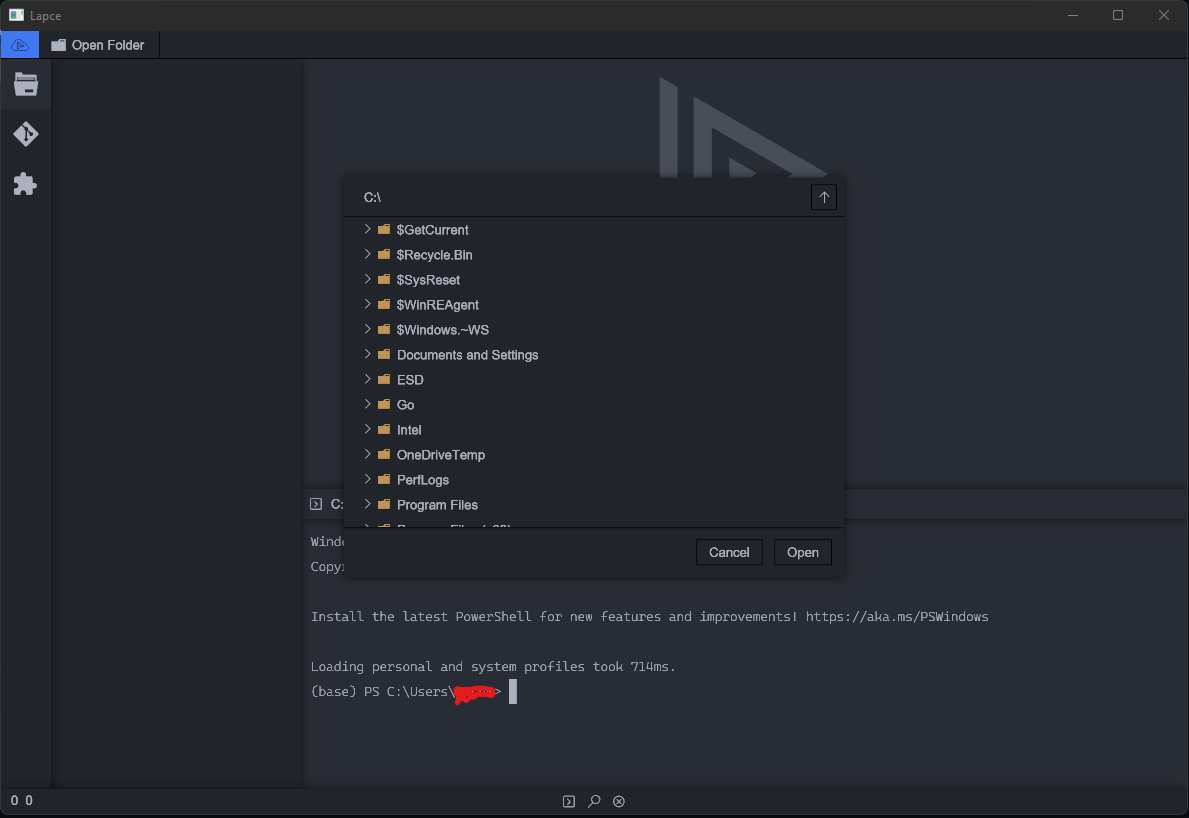Open the search panel from bottom bar

(594, 801)
